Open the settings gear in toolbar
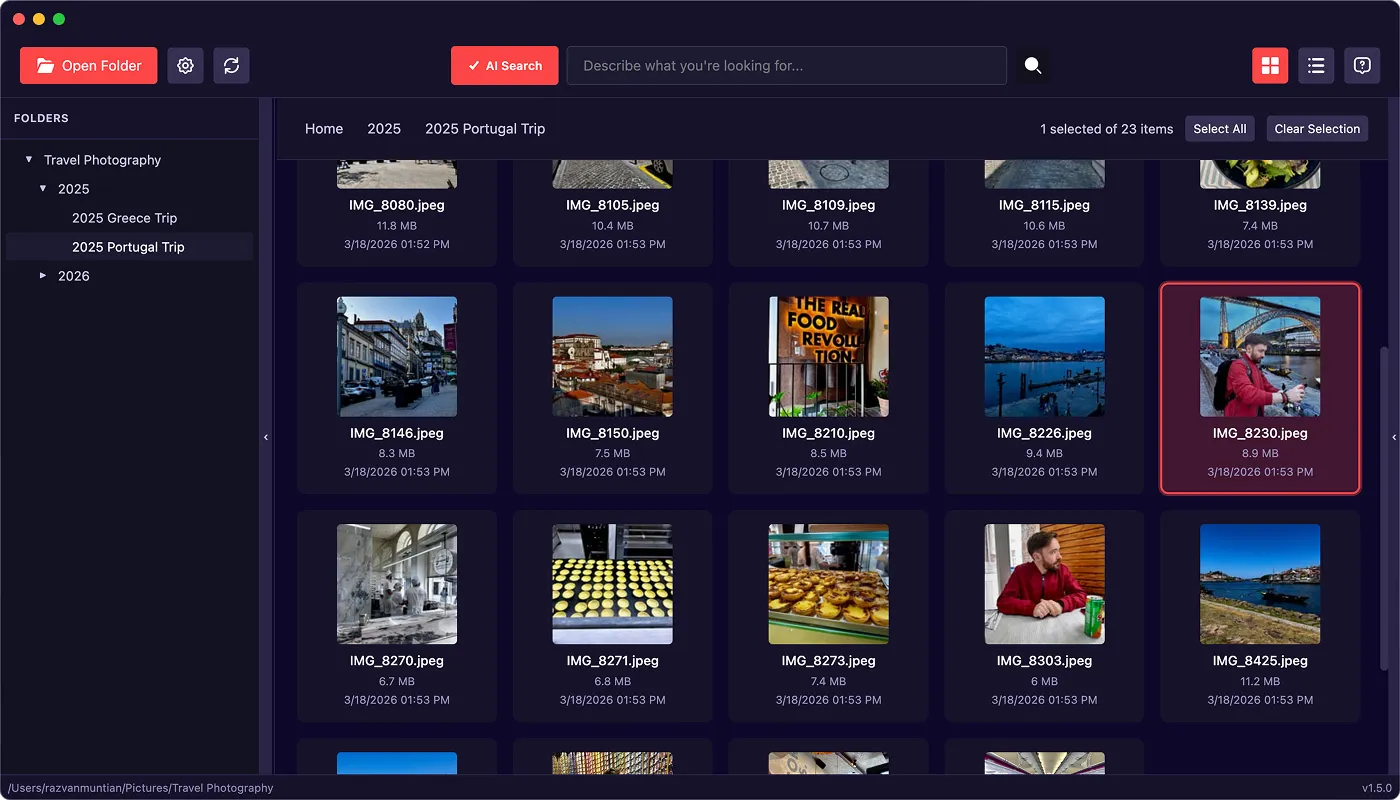Image resolution: width=1400 pixels, height=800 pixels. point(185,66)
